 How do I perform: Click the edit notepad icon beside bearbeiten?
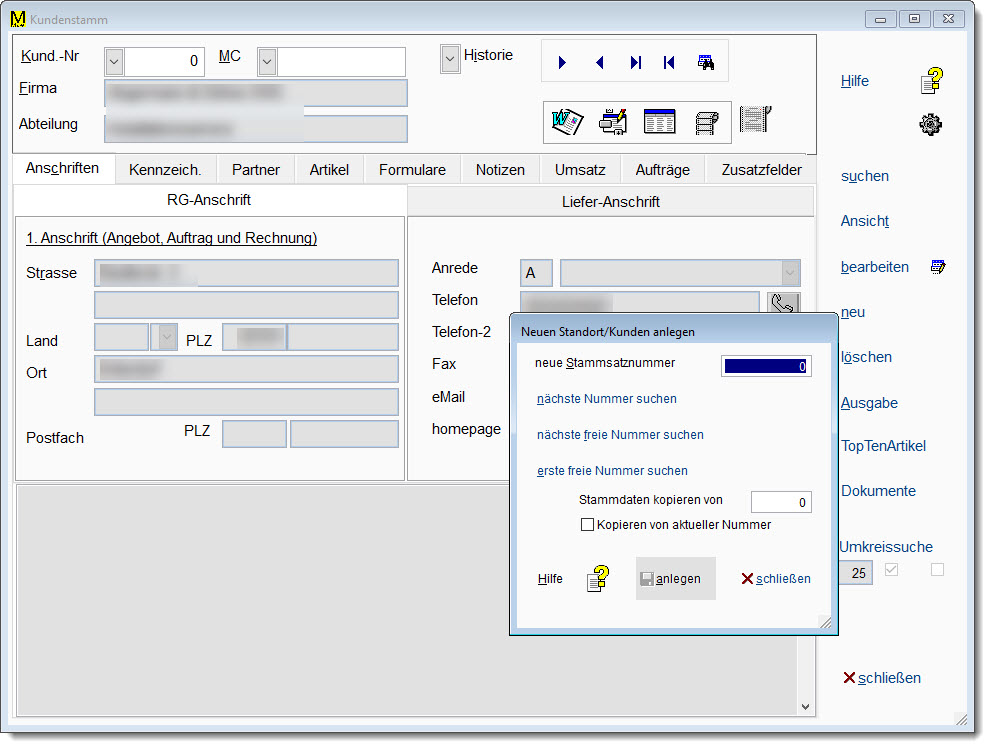tap(937, 267)
